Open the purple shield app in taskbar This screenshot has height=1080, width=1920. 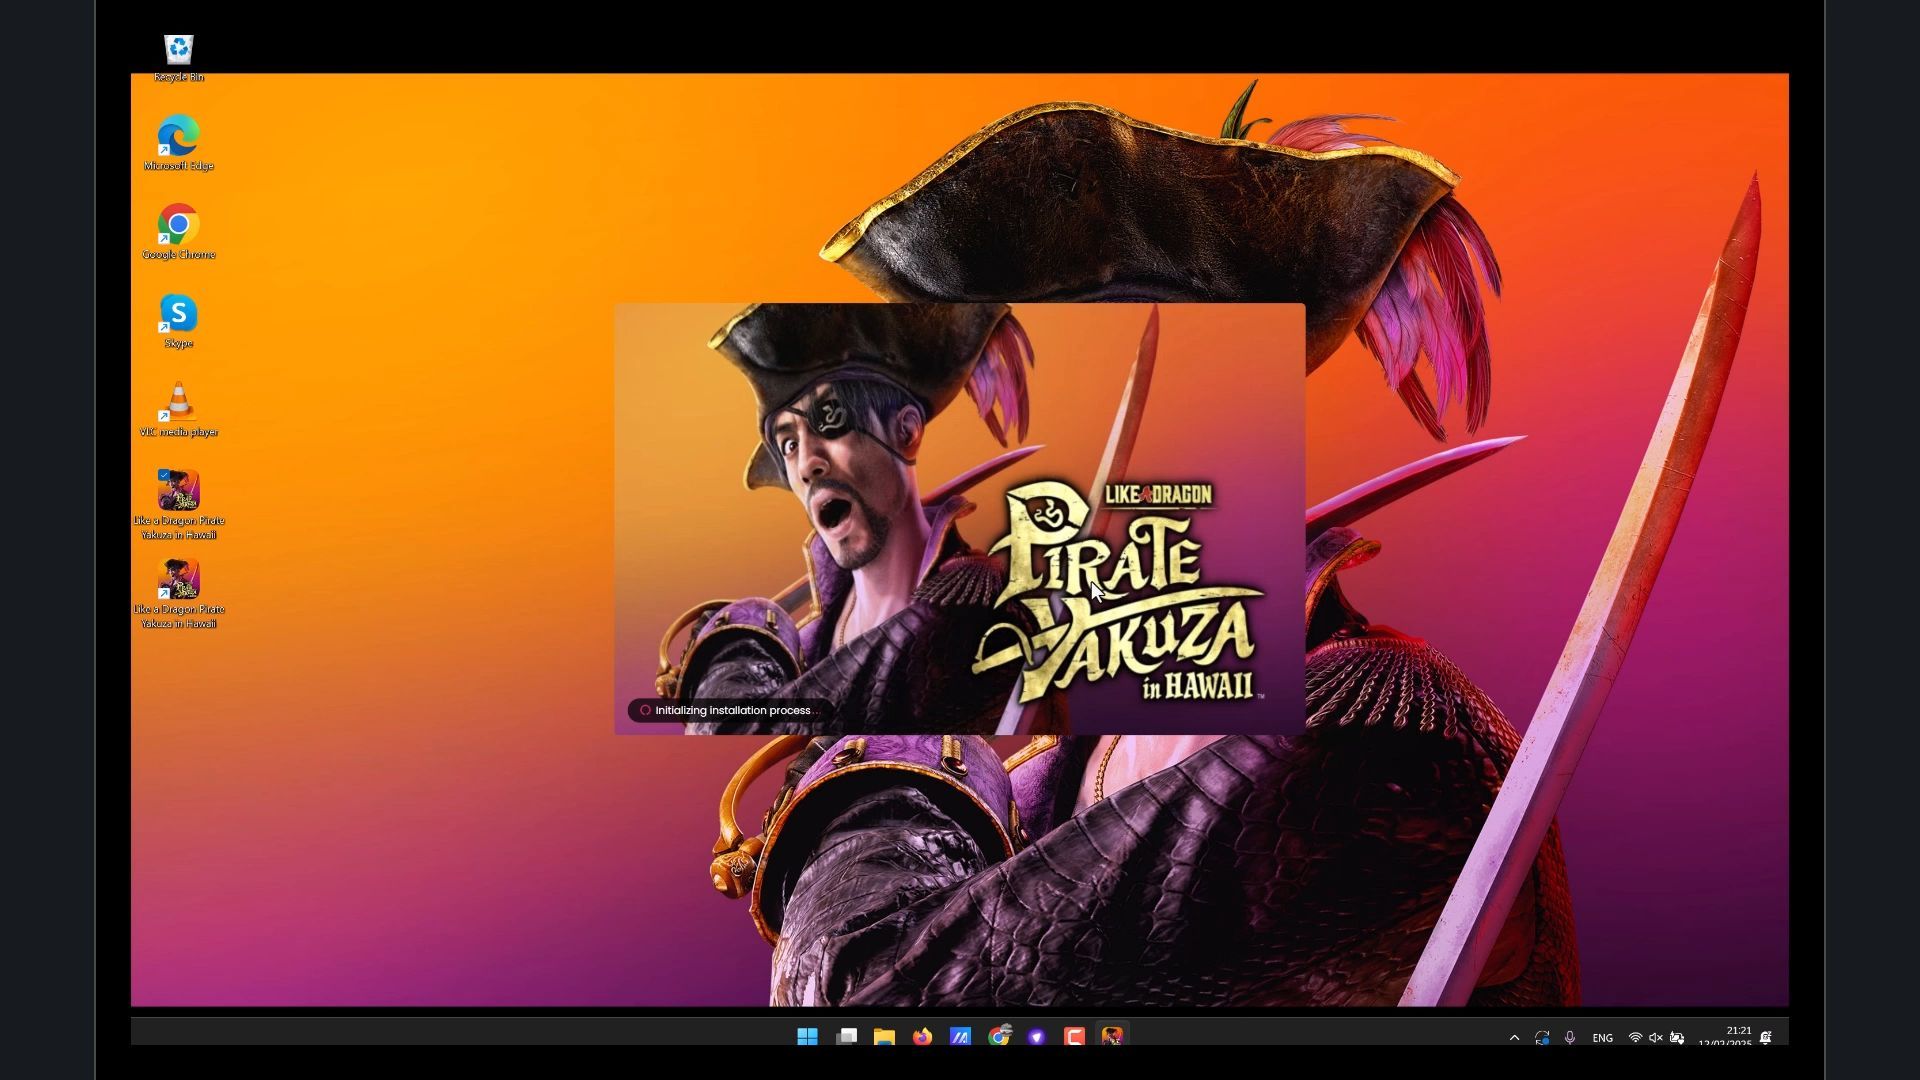click(1036, 1037)
